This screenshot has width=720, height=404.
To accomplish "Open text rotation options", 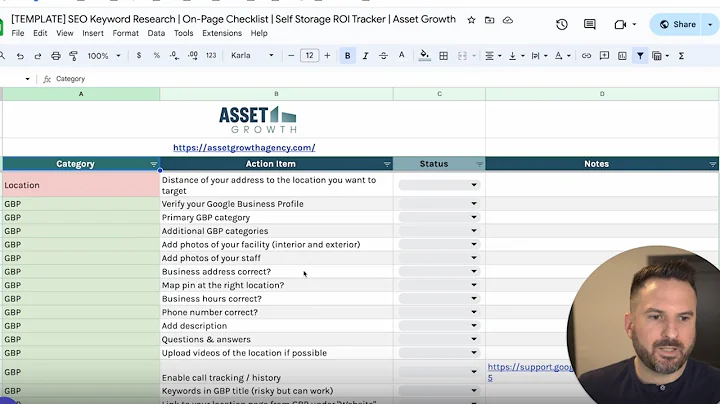I will coord(562,56).
